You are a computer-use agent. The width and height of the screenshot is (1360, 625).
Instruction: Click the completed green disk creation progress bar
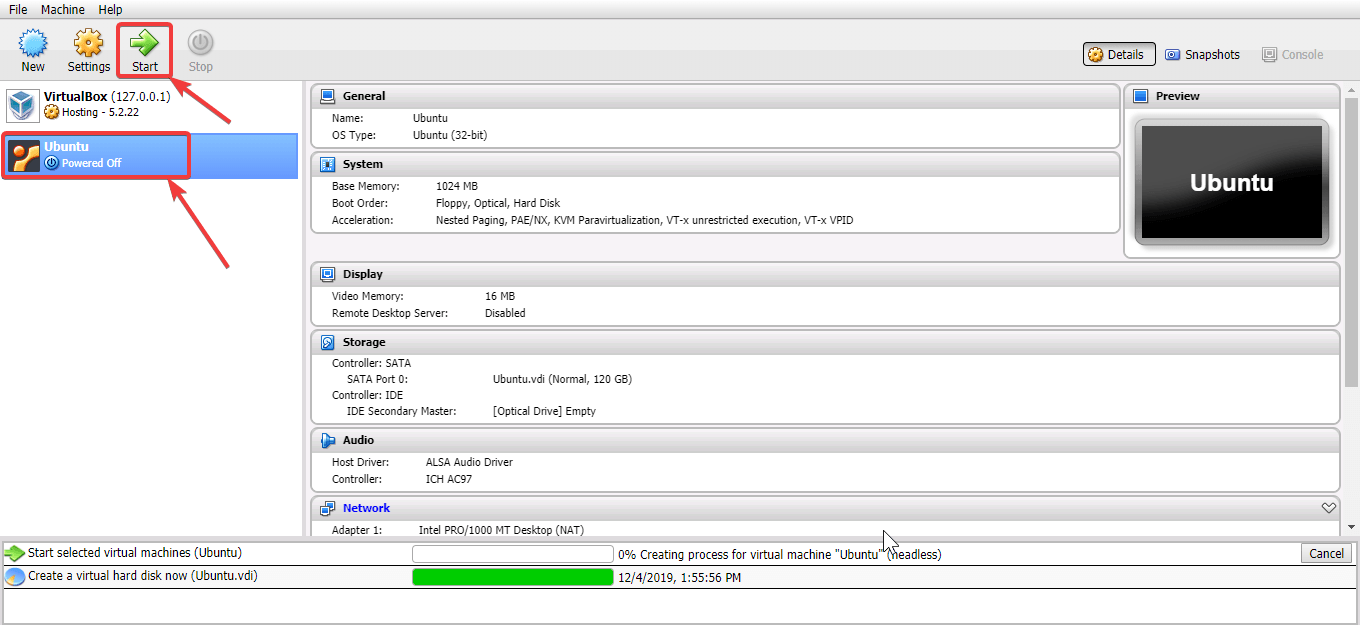coord(513,577)
